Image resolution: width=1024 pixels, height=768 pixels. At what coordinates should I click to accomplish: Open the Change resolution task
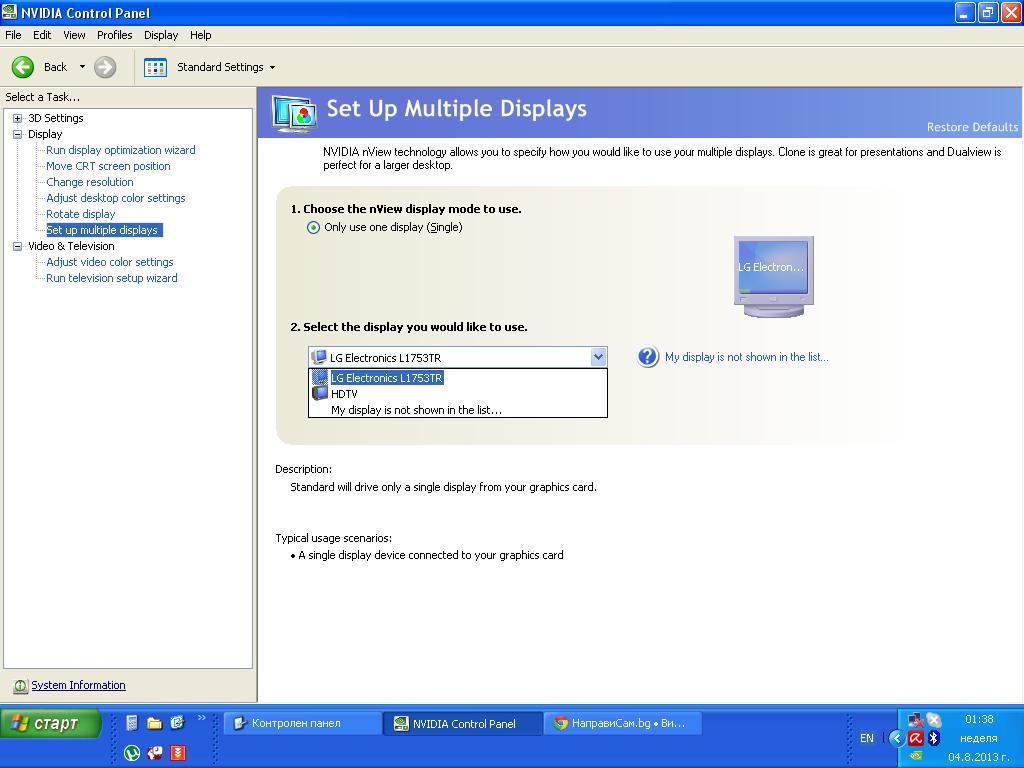tap(89, 182)
